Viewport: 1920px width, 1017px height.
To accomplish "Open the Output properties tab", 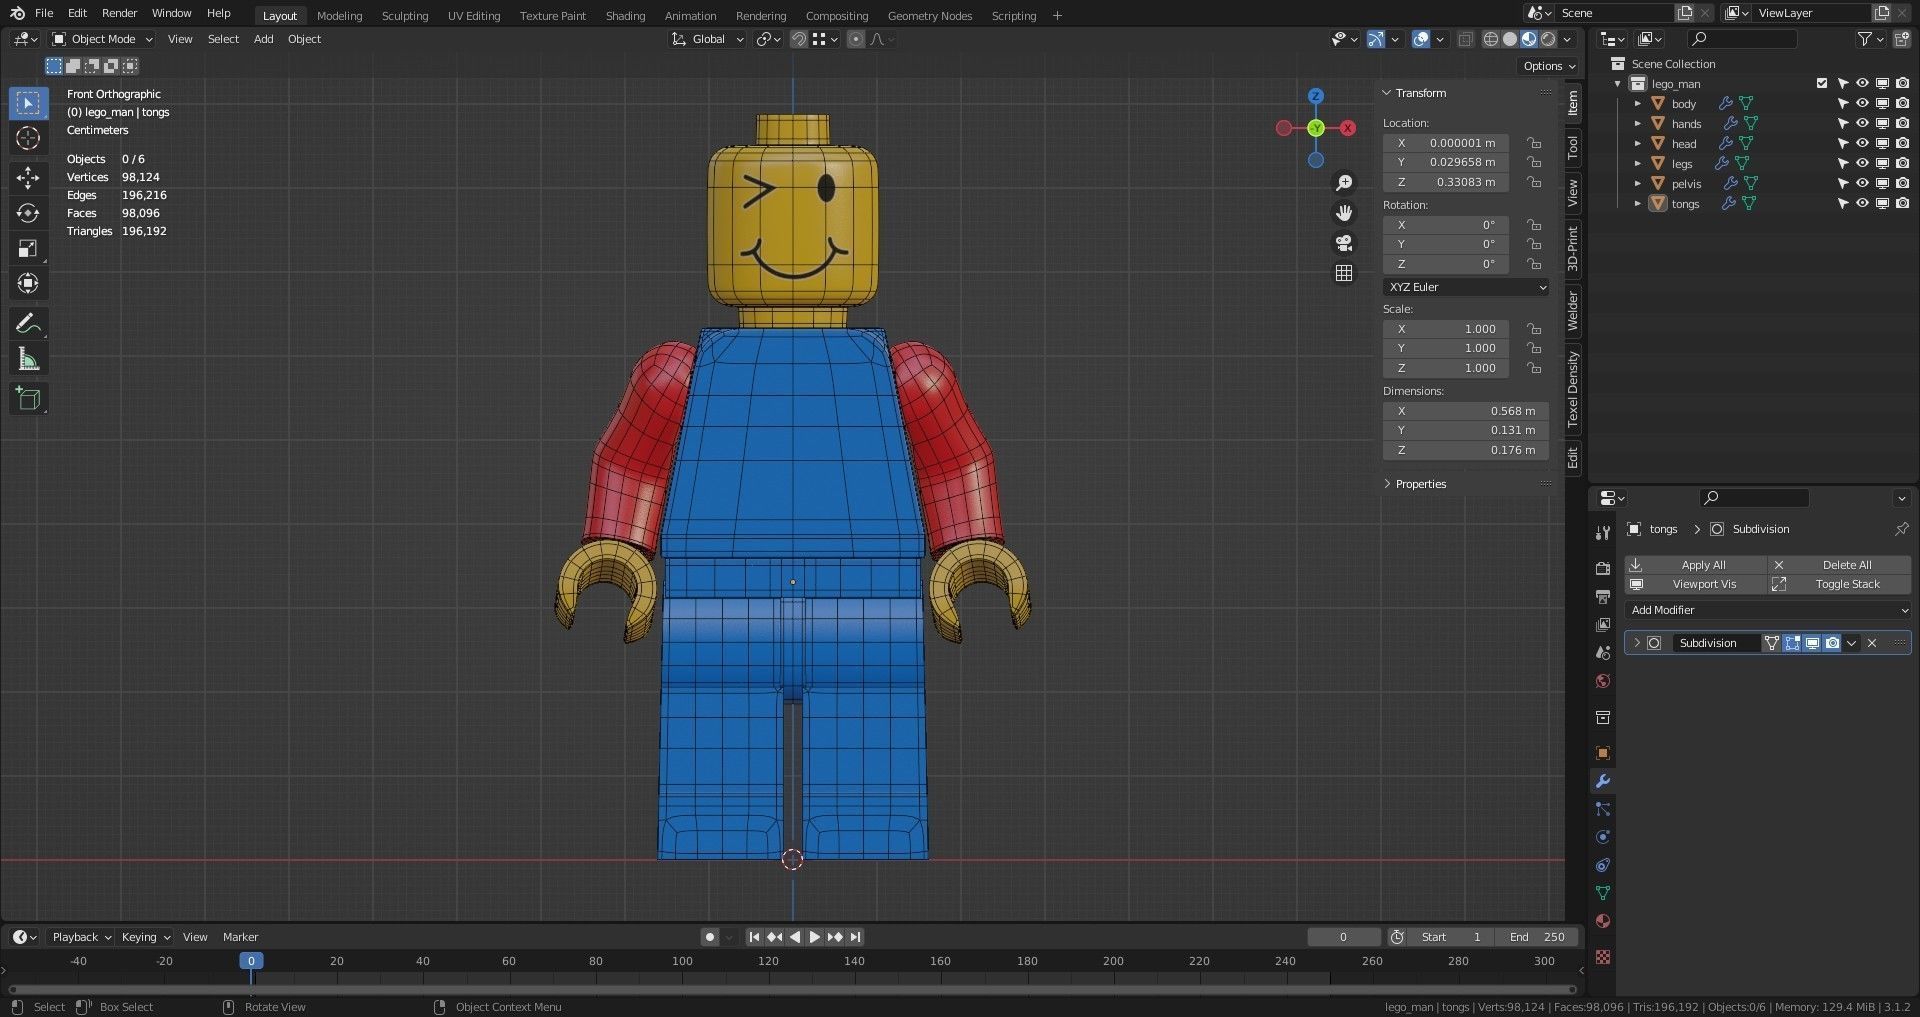I will click(x=1603, y=597).
